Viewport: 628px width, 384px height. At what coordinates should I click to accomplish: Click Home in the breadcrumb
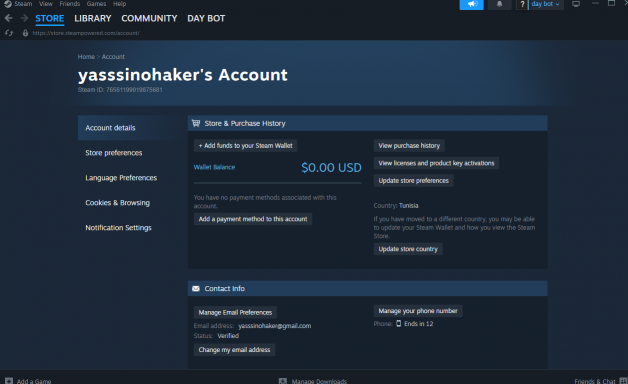point(86,57)
